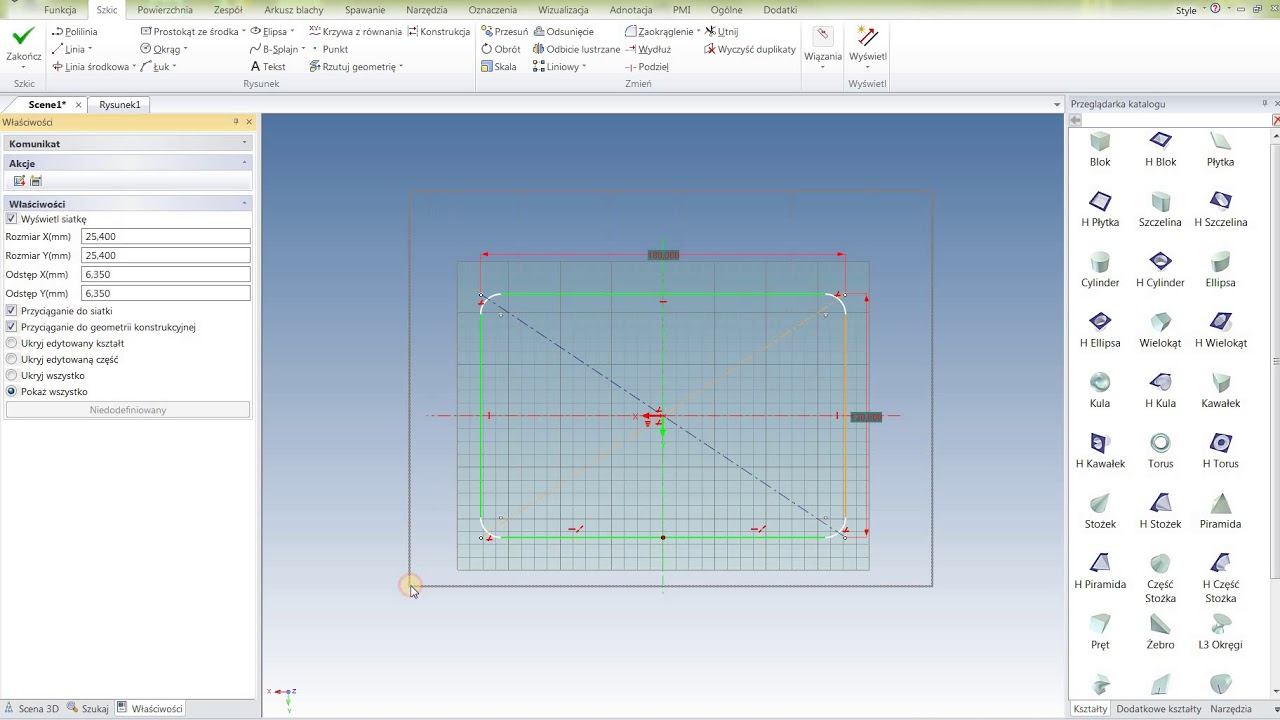This screenshot has height=720, width=1280.
Task: Toggle the Konstrukcja tool
Action: tap(438, 32)
